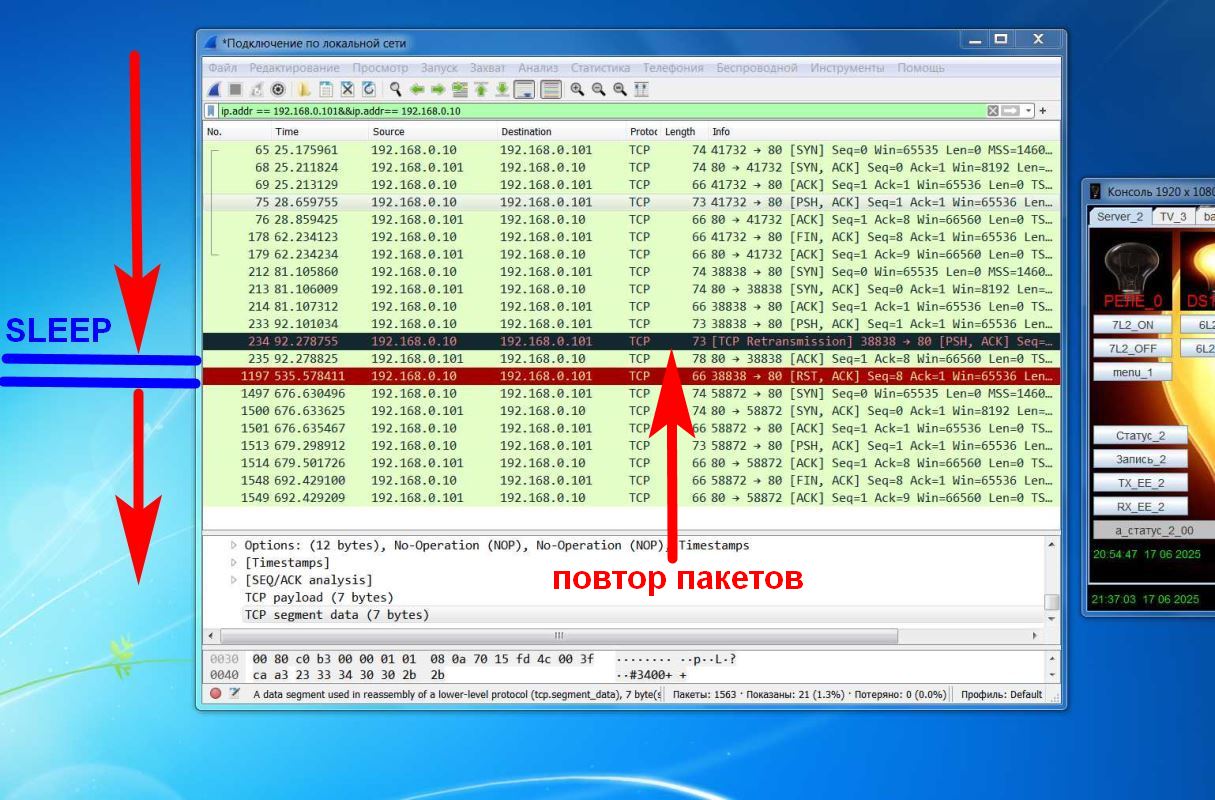
Task: Start capture with the blue shark fin icon
Action: pos(213,89)
